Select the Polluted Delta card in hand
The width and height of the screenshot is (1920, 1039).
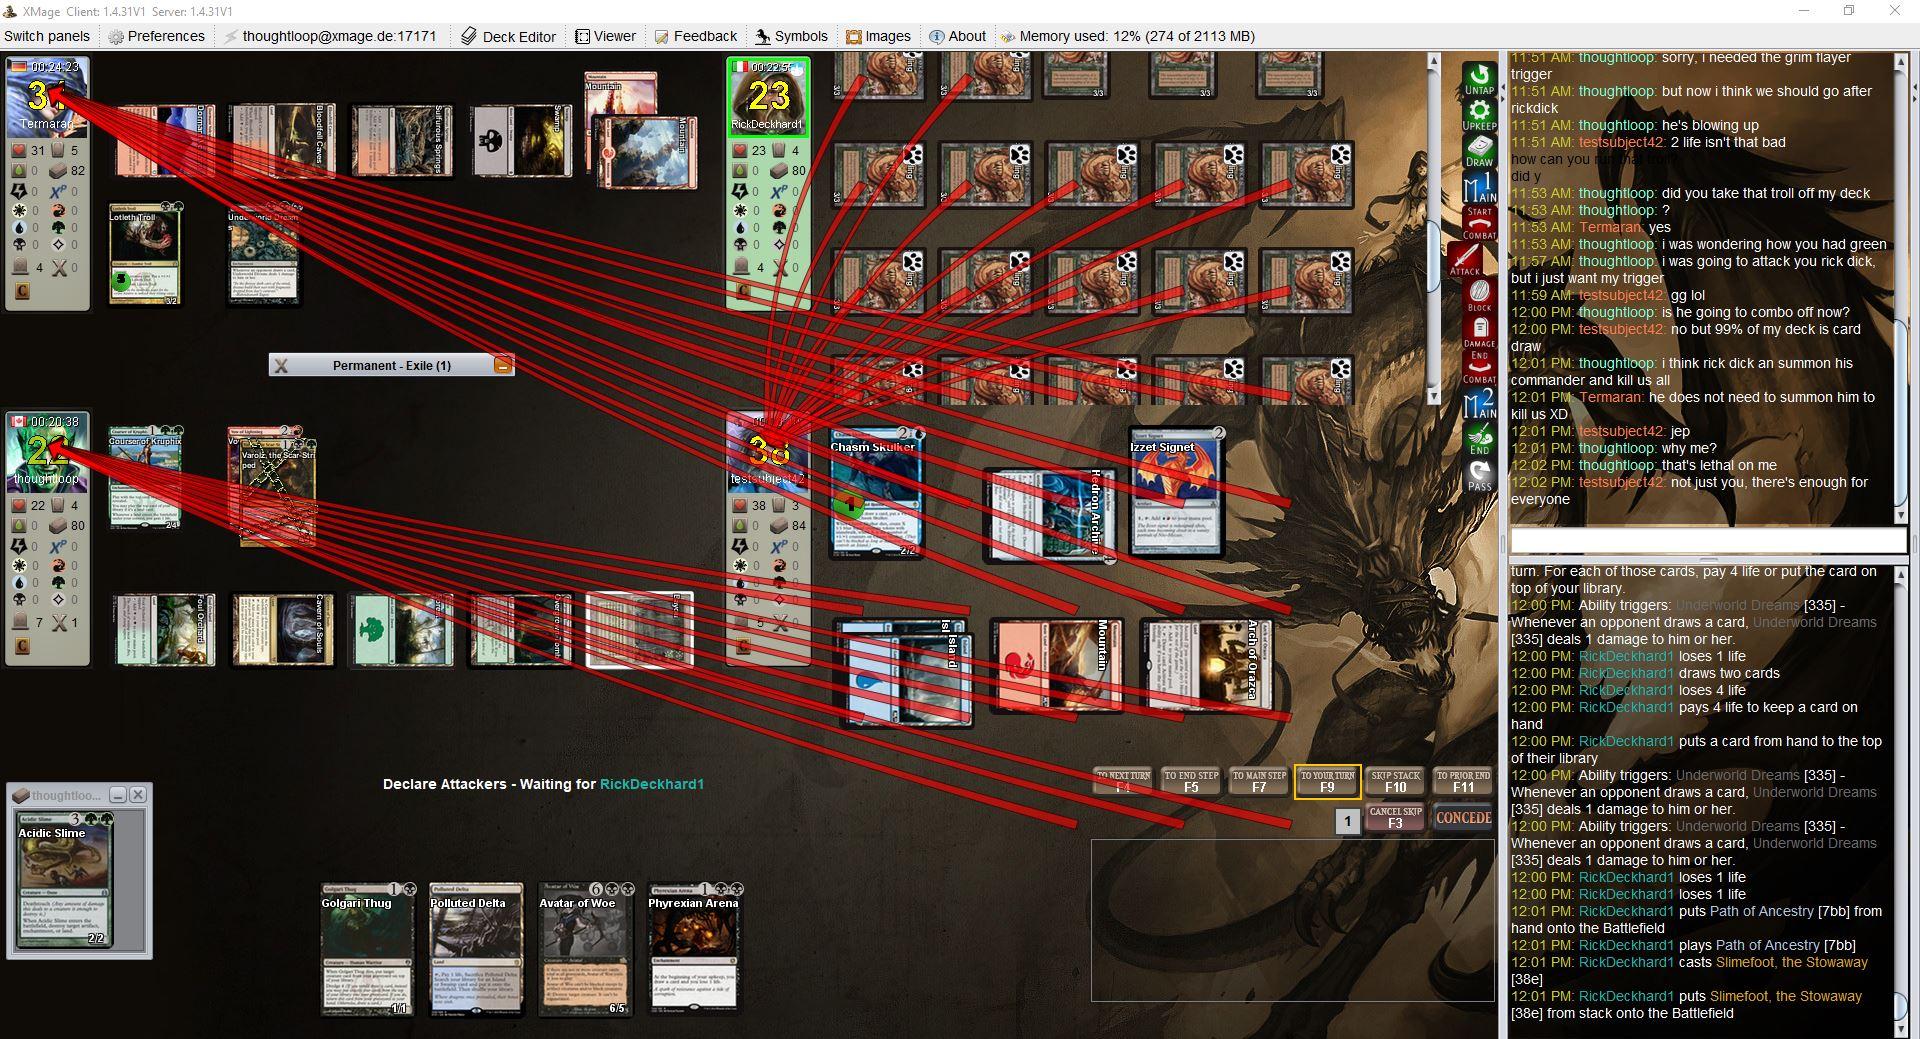coord(476,949)
